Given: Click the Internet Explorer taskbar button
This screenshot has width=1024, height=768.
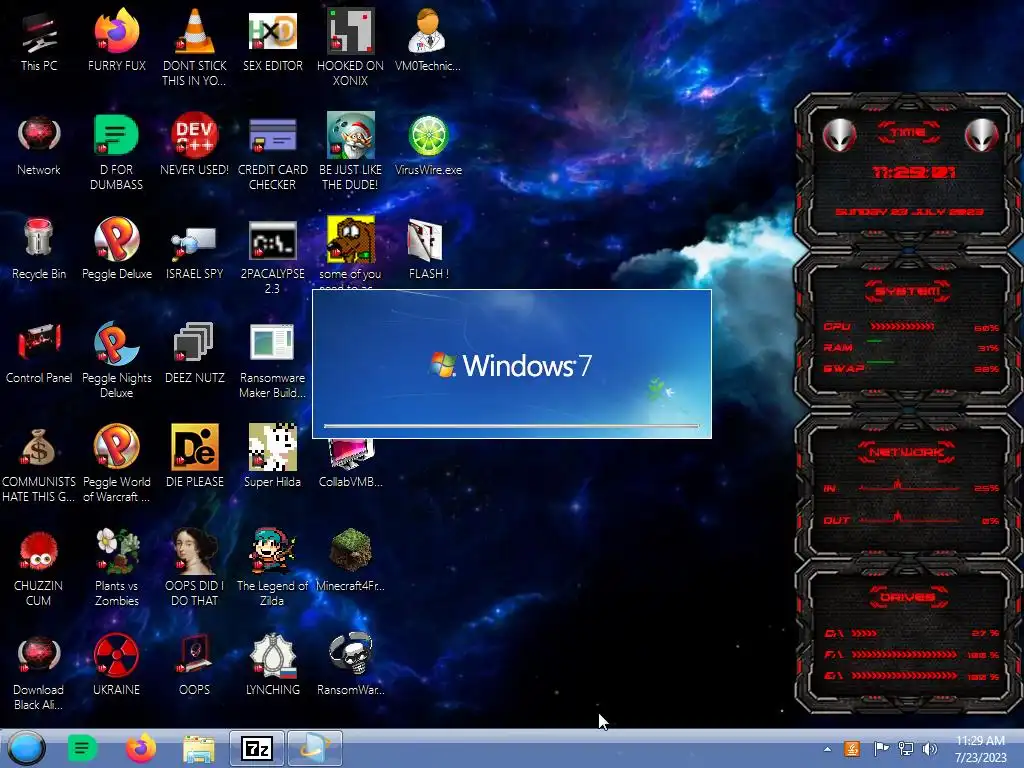Looking at the screenshot, I should [314, 748].
